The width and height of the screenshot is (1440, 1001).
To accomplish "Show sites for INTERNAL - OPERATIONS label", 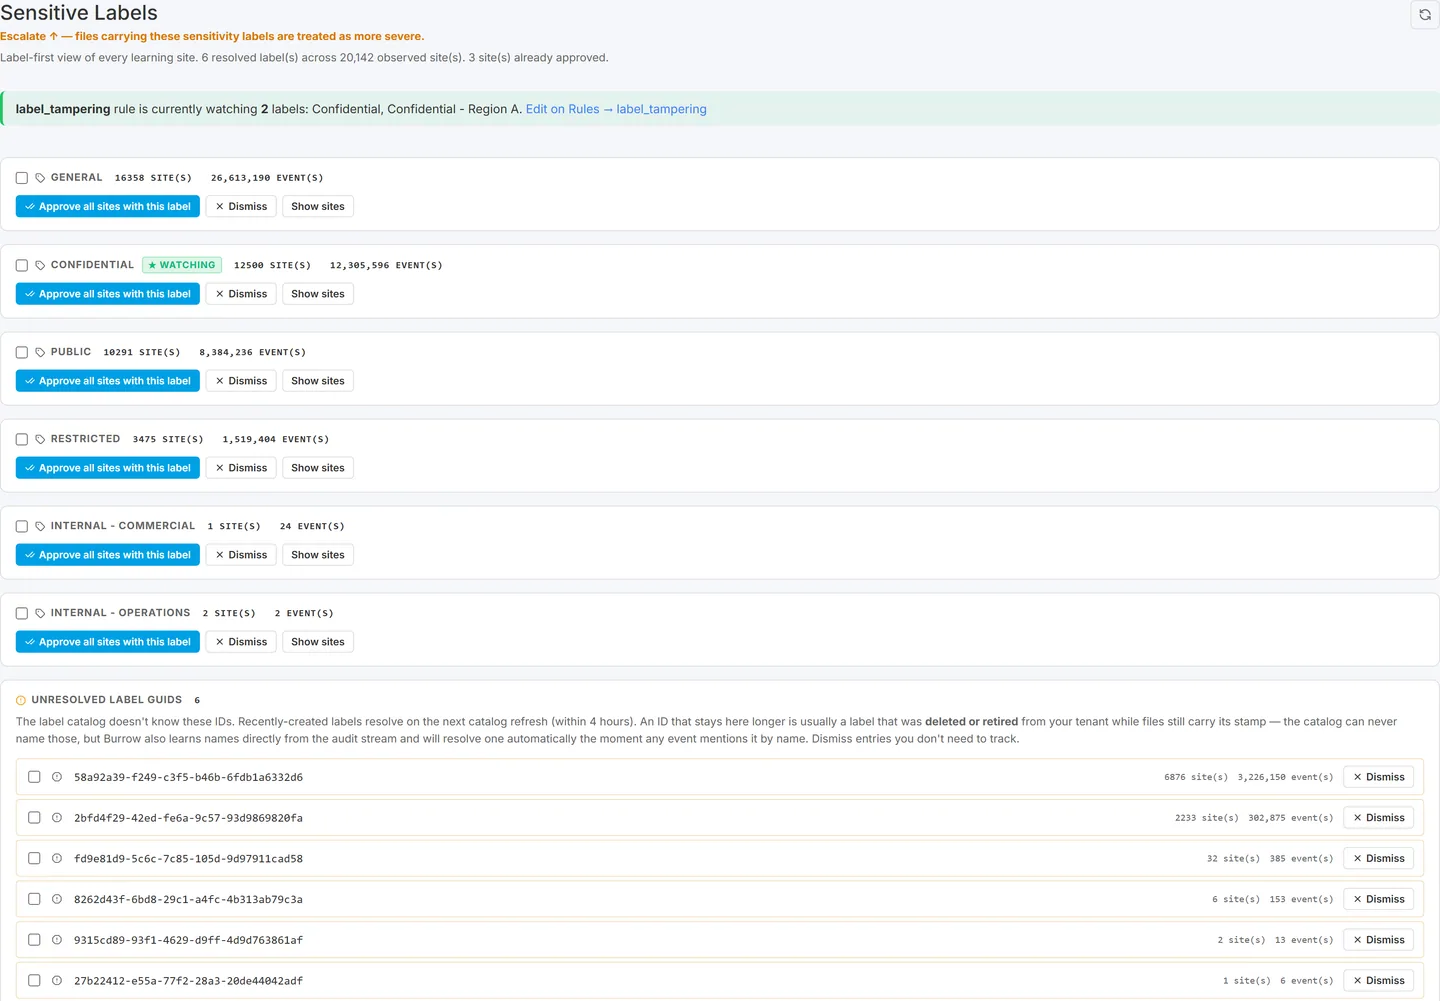I will tap(318, 642).
